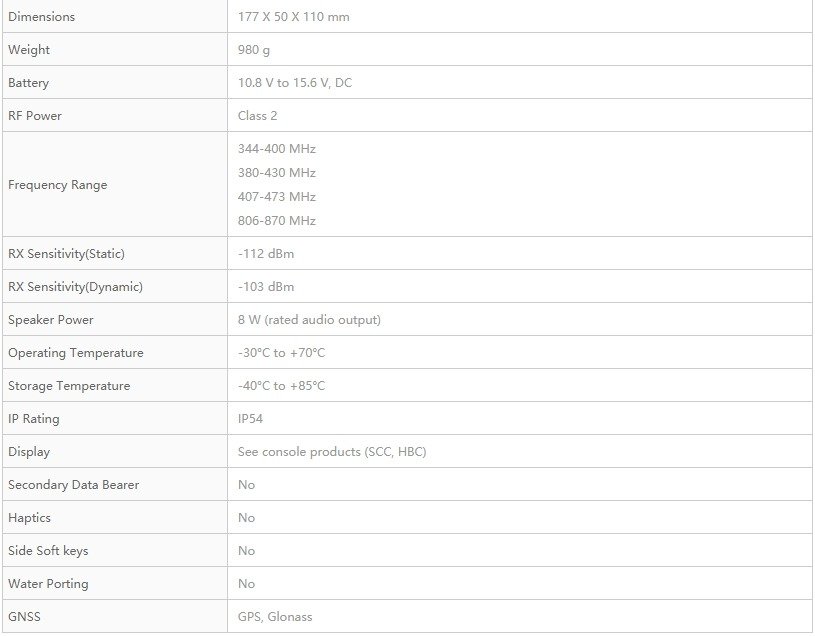This screenshot has height=636, width=815.
Task: Click the RX Sensitivity(Dynamic) label
Action: point(75,287)
